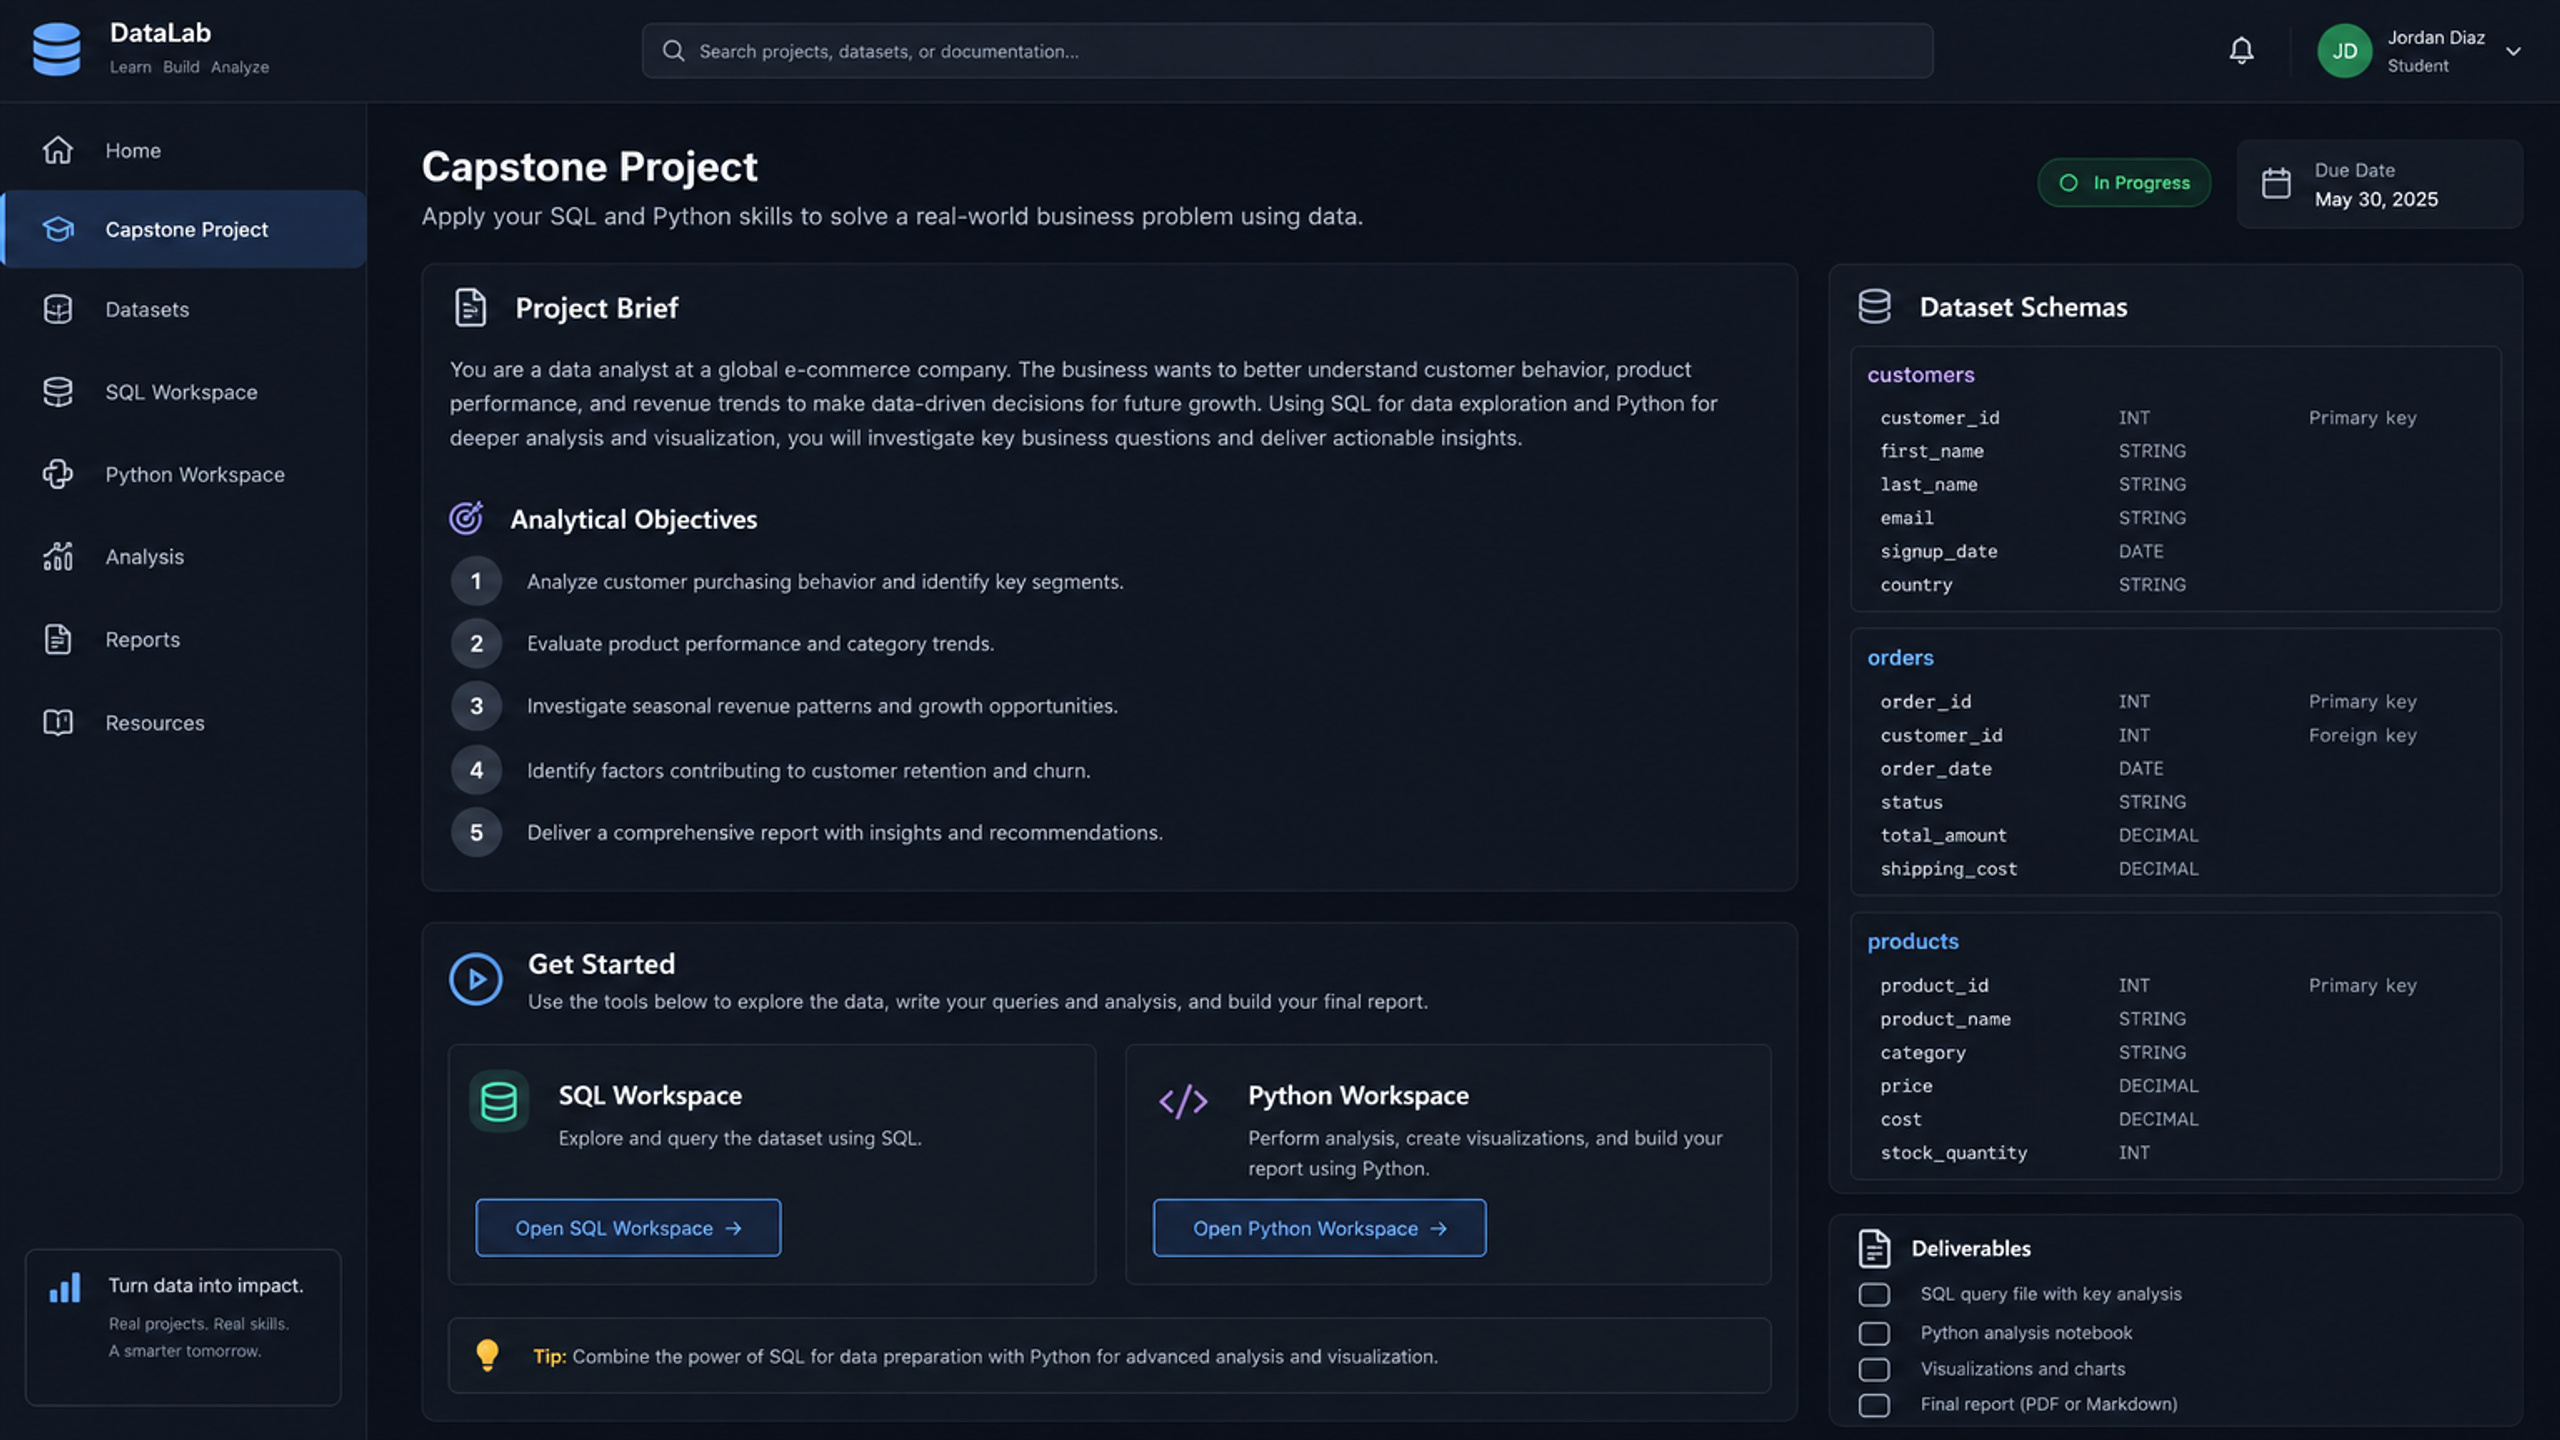Image resolution: width=2560 pixels, height=1440 pixels.
Task: Click the Project Brief document icon
Action: coord(470,307)
